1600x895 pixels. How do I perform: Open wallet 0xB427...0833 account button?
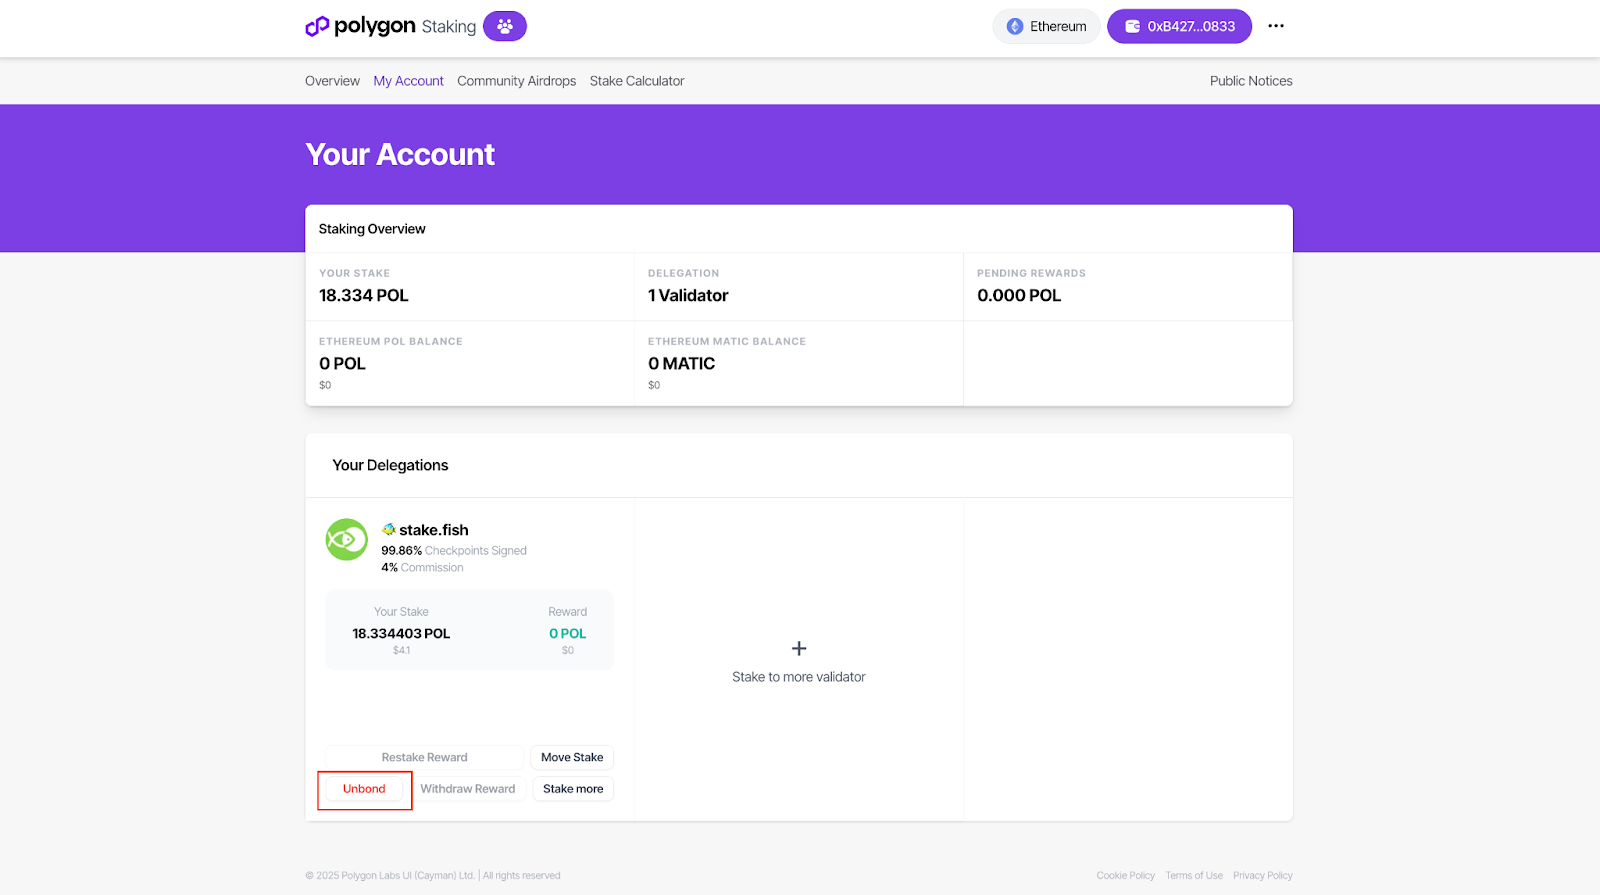(1179, 27)
